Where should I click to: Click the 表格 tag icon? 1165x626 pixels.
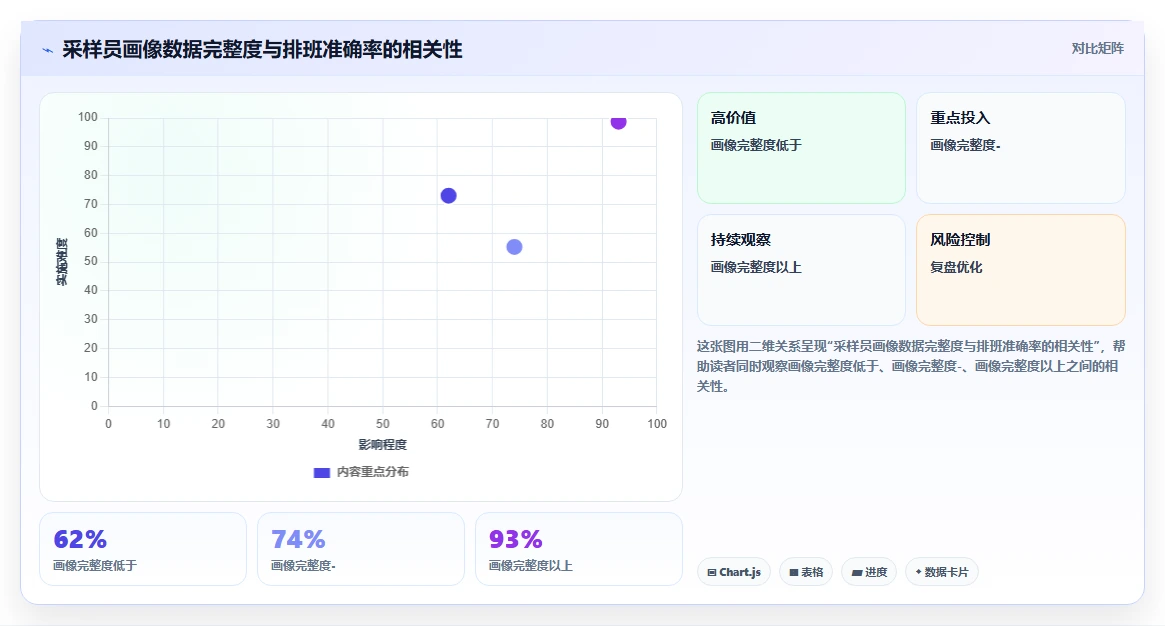pyautogui.click(x=794, y=573)
